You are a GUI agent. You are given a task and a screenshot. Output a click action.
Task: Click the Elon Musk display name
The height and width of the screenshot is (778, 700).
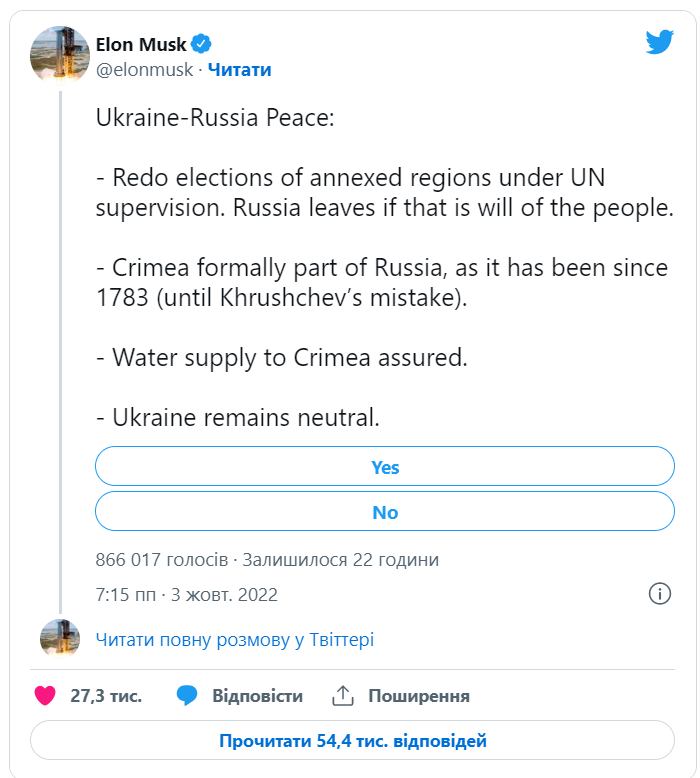tap(141, 44)
